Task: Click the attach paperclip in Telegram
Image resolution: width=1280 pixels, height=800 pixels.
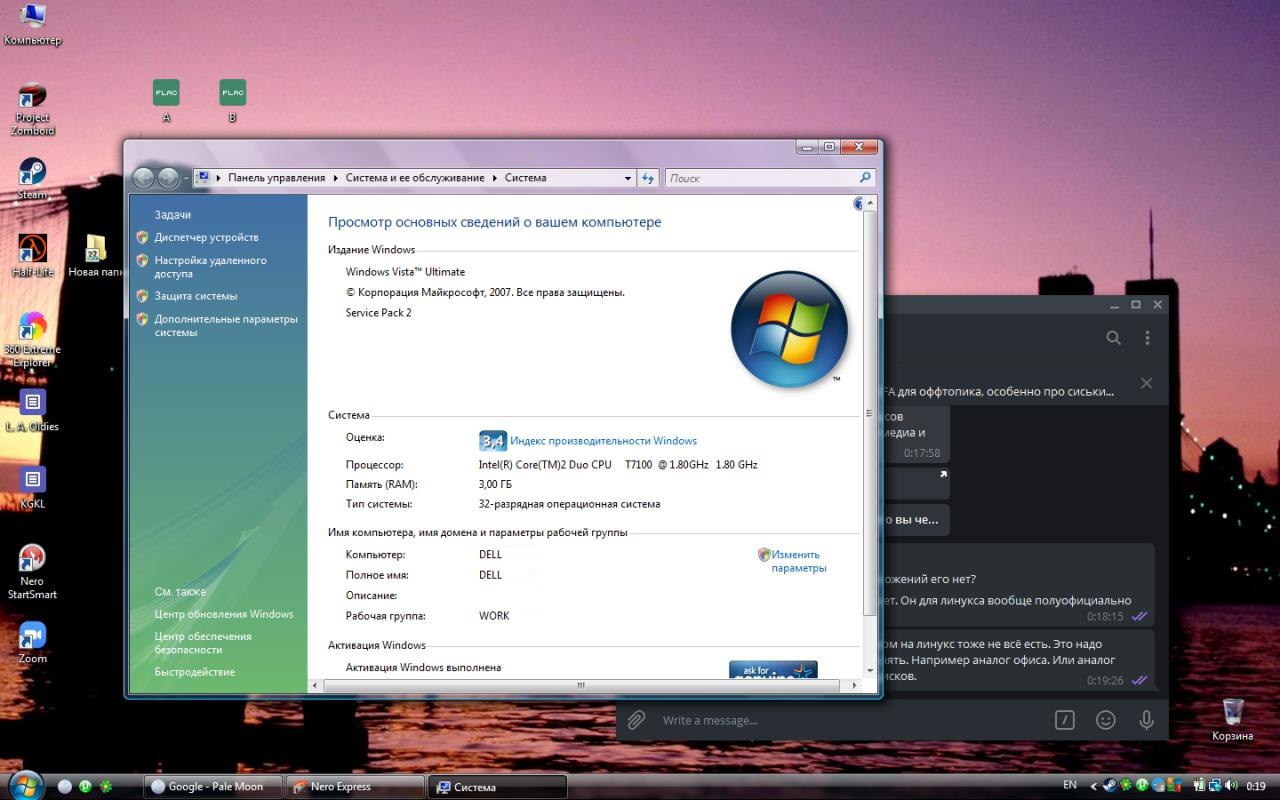Action: 635,720
